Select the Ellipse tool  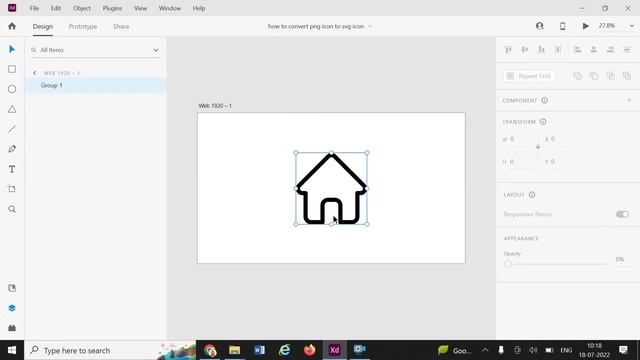point(12,89)
